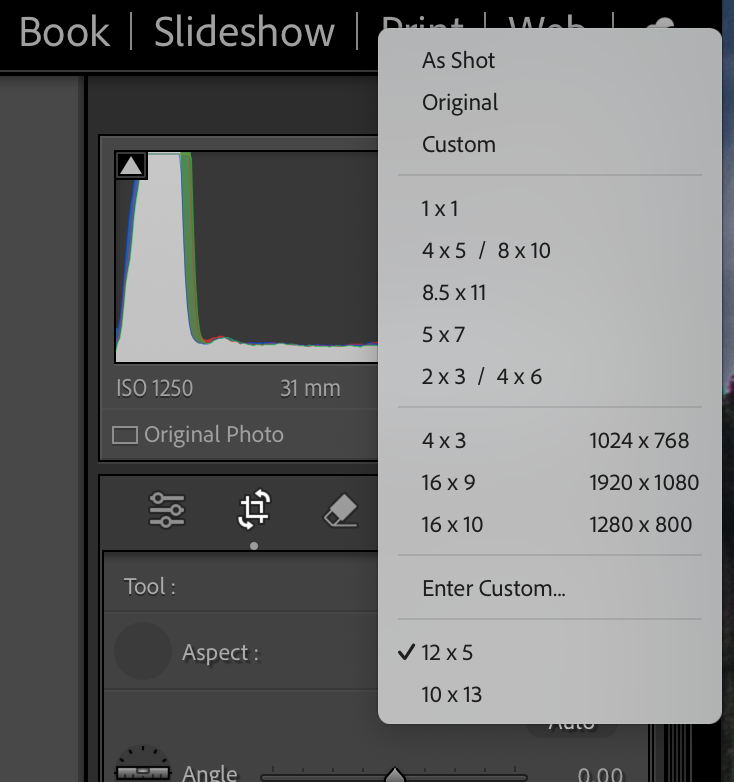The image size is (734, 782).
Task: Toggle the Original Photo checkbox
Action: tap(125, 435)
